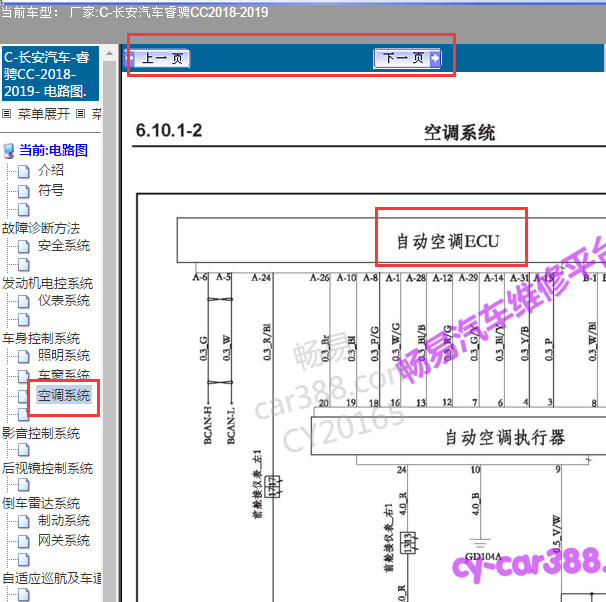Click the BCAN-H wire label
The image size is (606, 602).
tap(208, 425)
